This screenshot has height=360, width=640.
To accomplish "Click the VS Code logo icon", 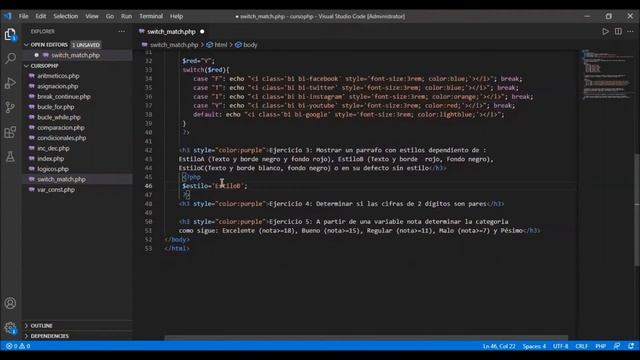I will tap(8, 16).
